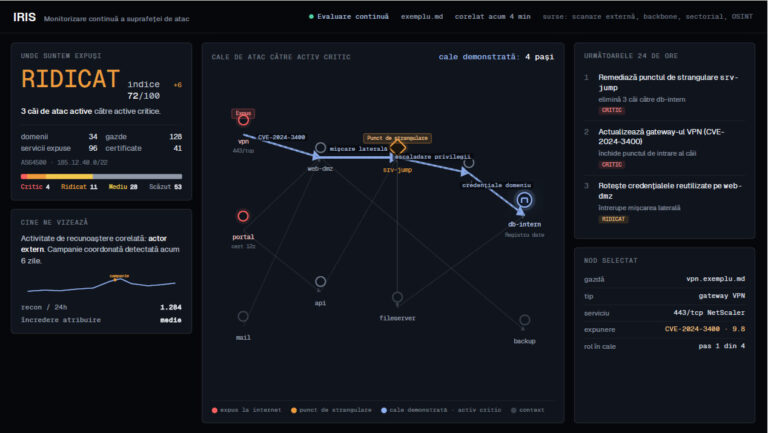Click the srv-jump chokepoint diamond node
The height and width of the screenshot is (433, 768).
coord(398,147)
